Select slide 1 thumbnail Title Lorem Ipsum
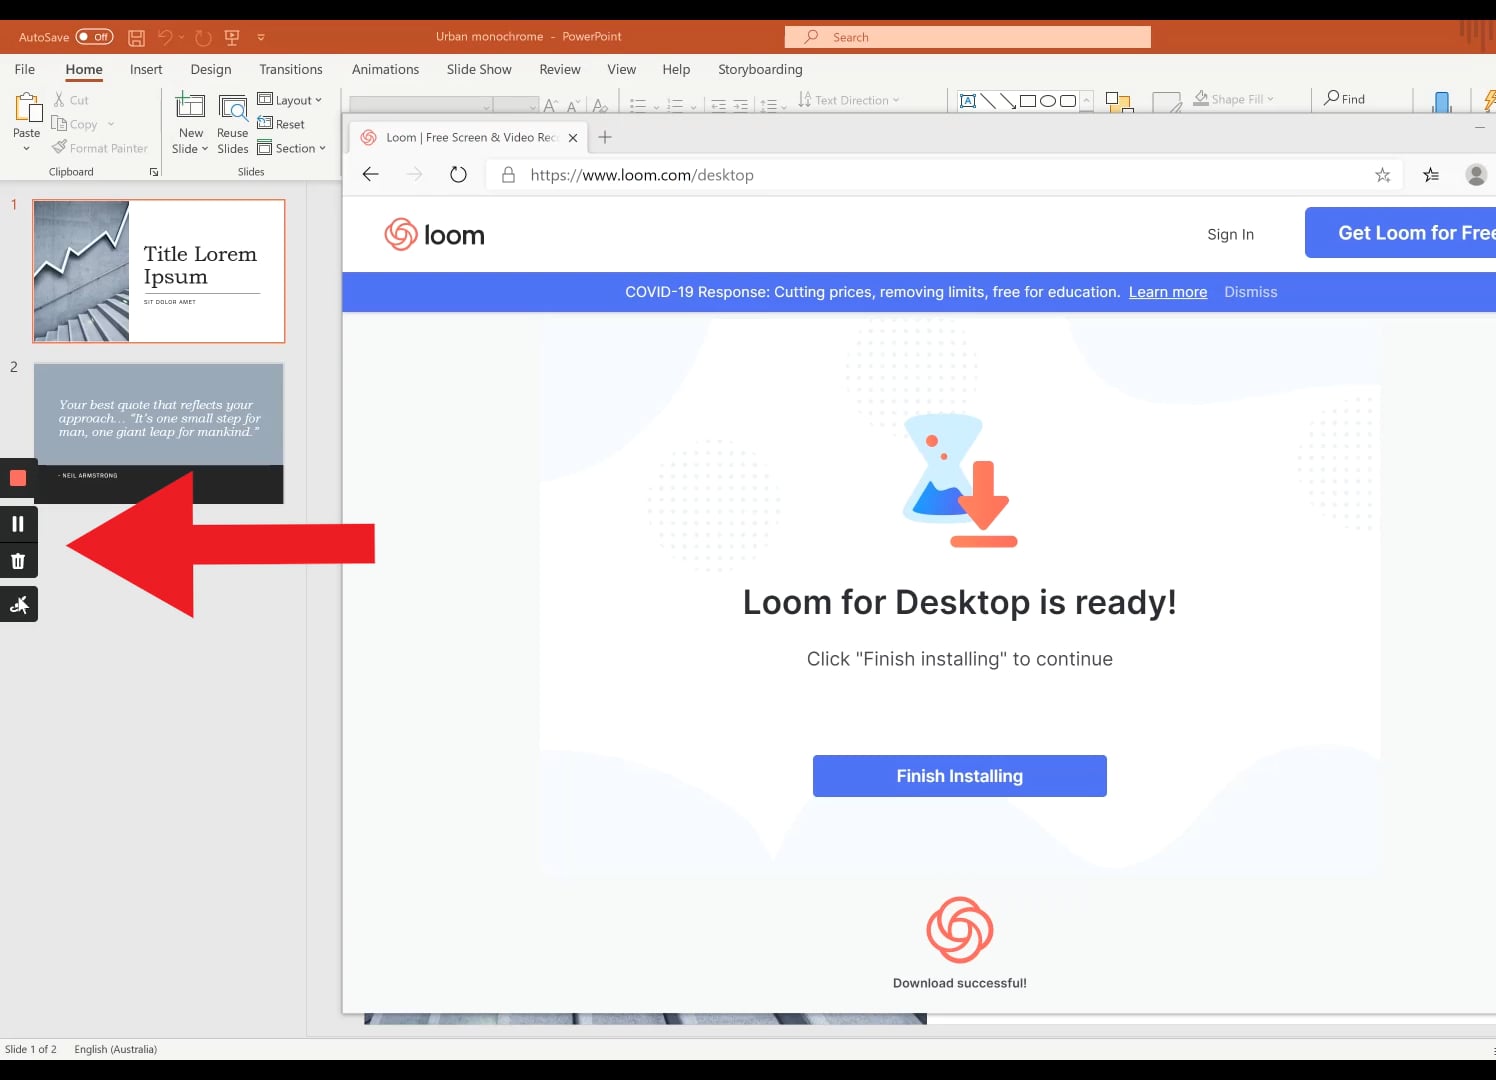Viewport: 1496px width, 1080px height. tap(159, 271)
